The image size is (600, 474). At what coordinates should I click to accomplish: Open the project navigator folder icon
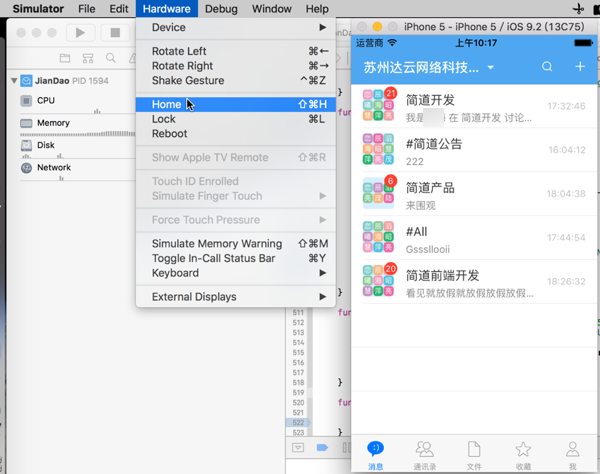coord(65,58)
